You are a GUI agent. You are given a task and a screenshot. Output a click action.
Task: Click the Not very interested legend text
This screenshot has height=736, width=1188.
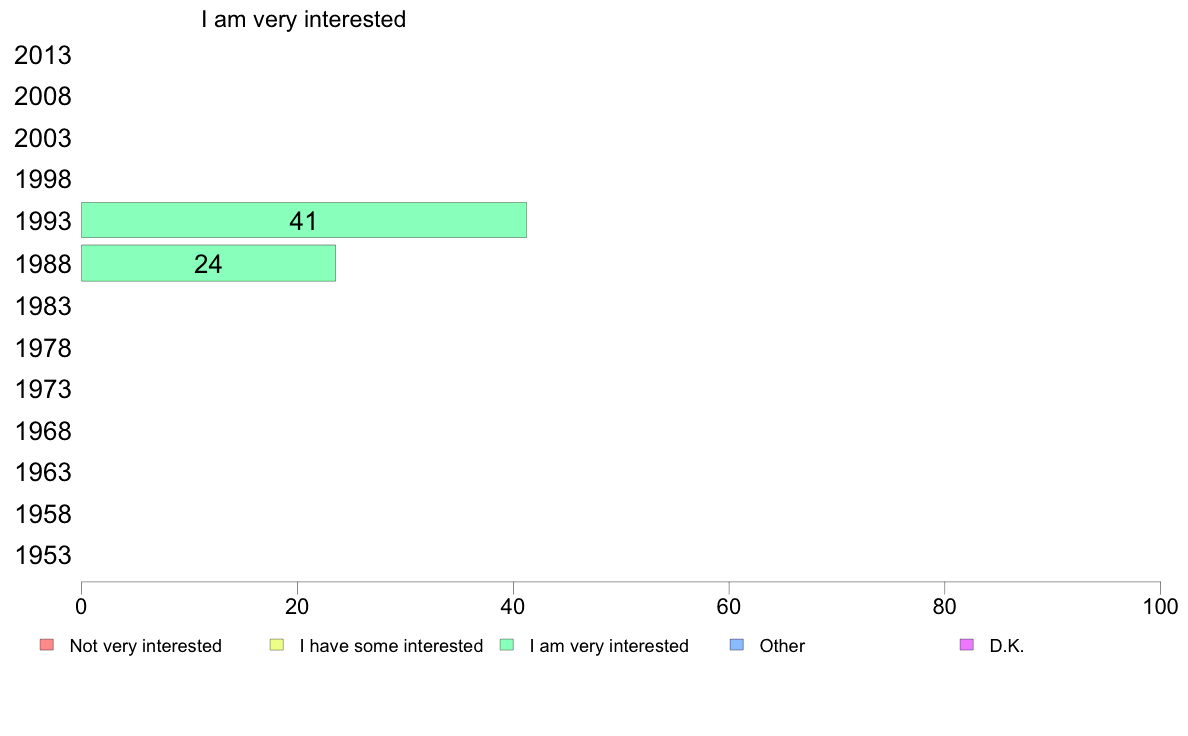point(145,646)
